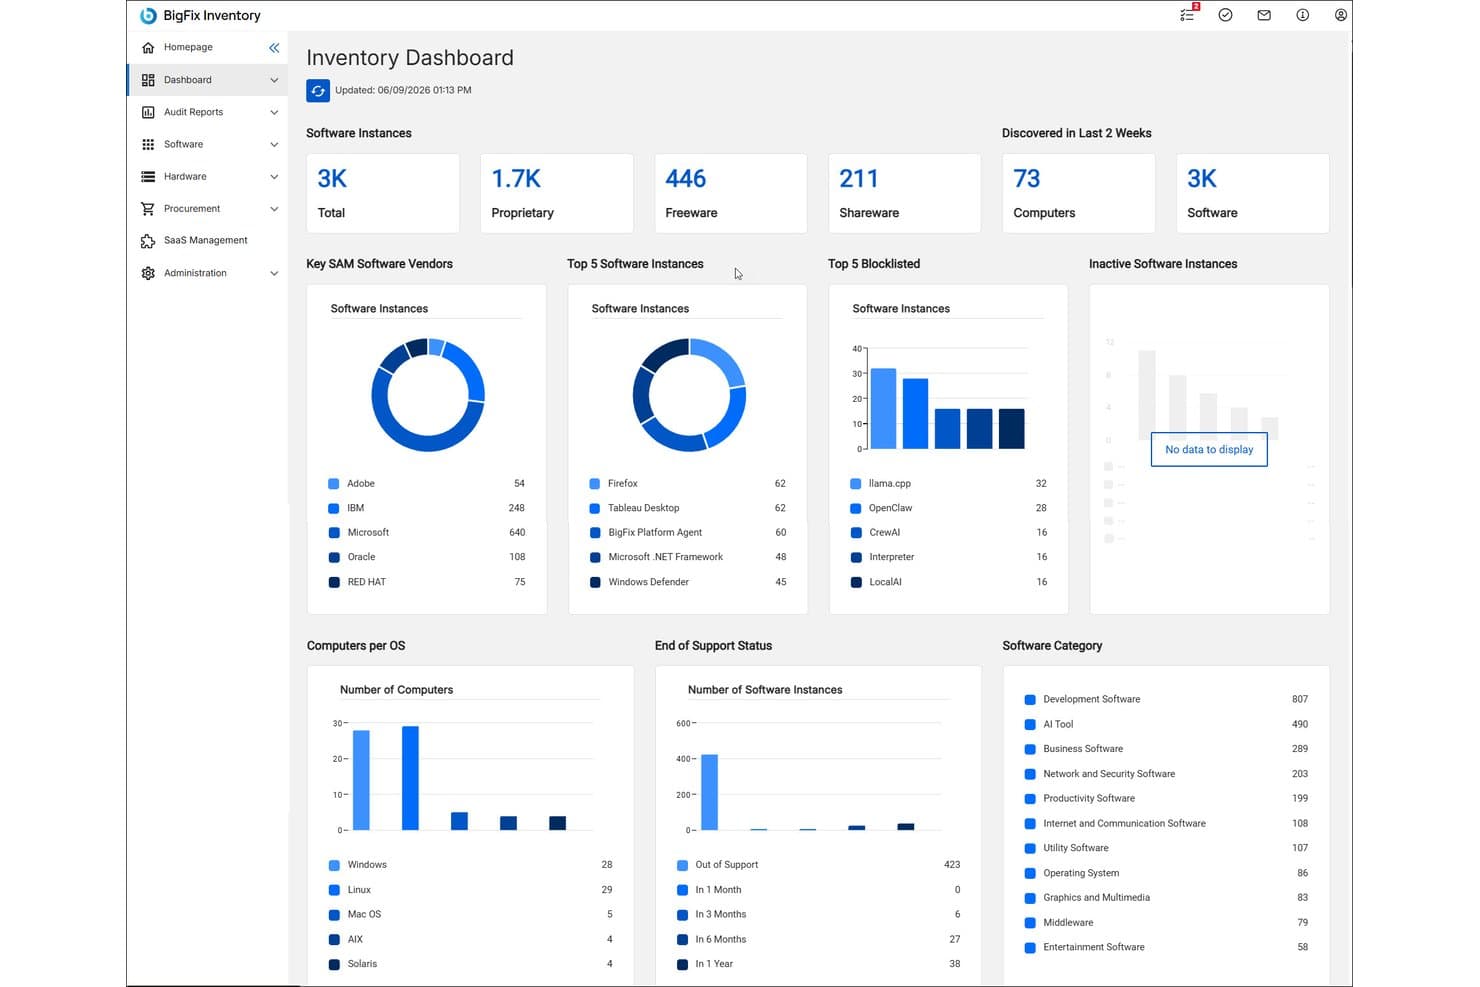Open the 211 Shareware card
This screenshot has height=987, width=1480.
pyautogui.click(x=905, y=193)
